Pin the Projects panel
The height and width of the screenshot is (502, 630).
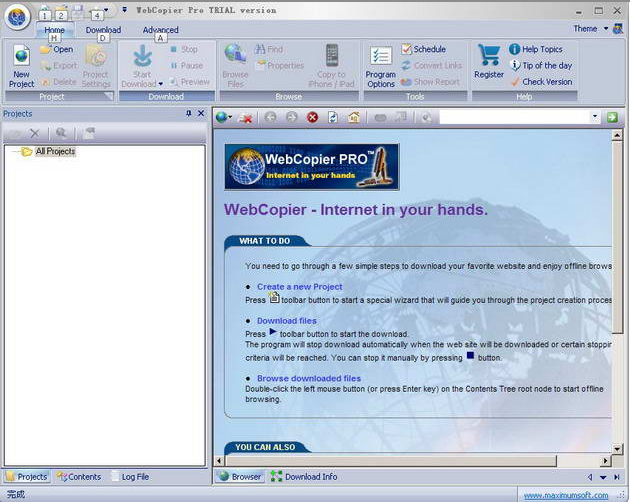pos(188,114)
